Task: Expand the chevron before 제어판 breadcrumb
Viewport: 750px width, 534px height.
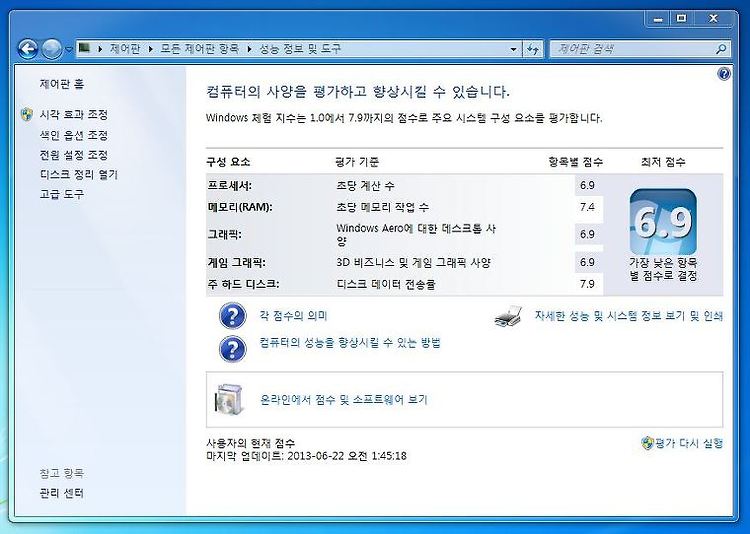Action: pos(100,48)
